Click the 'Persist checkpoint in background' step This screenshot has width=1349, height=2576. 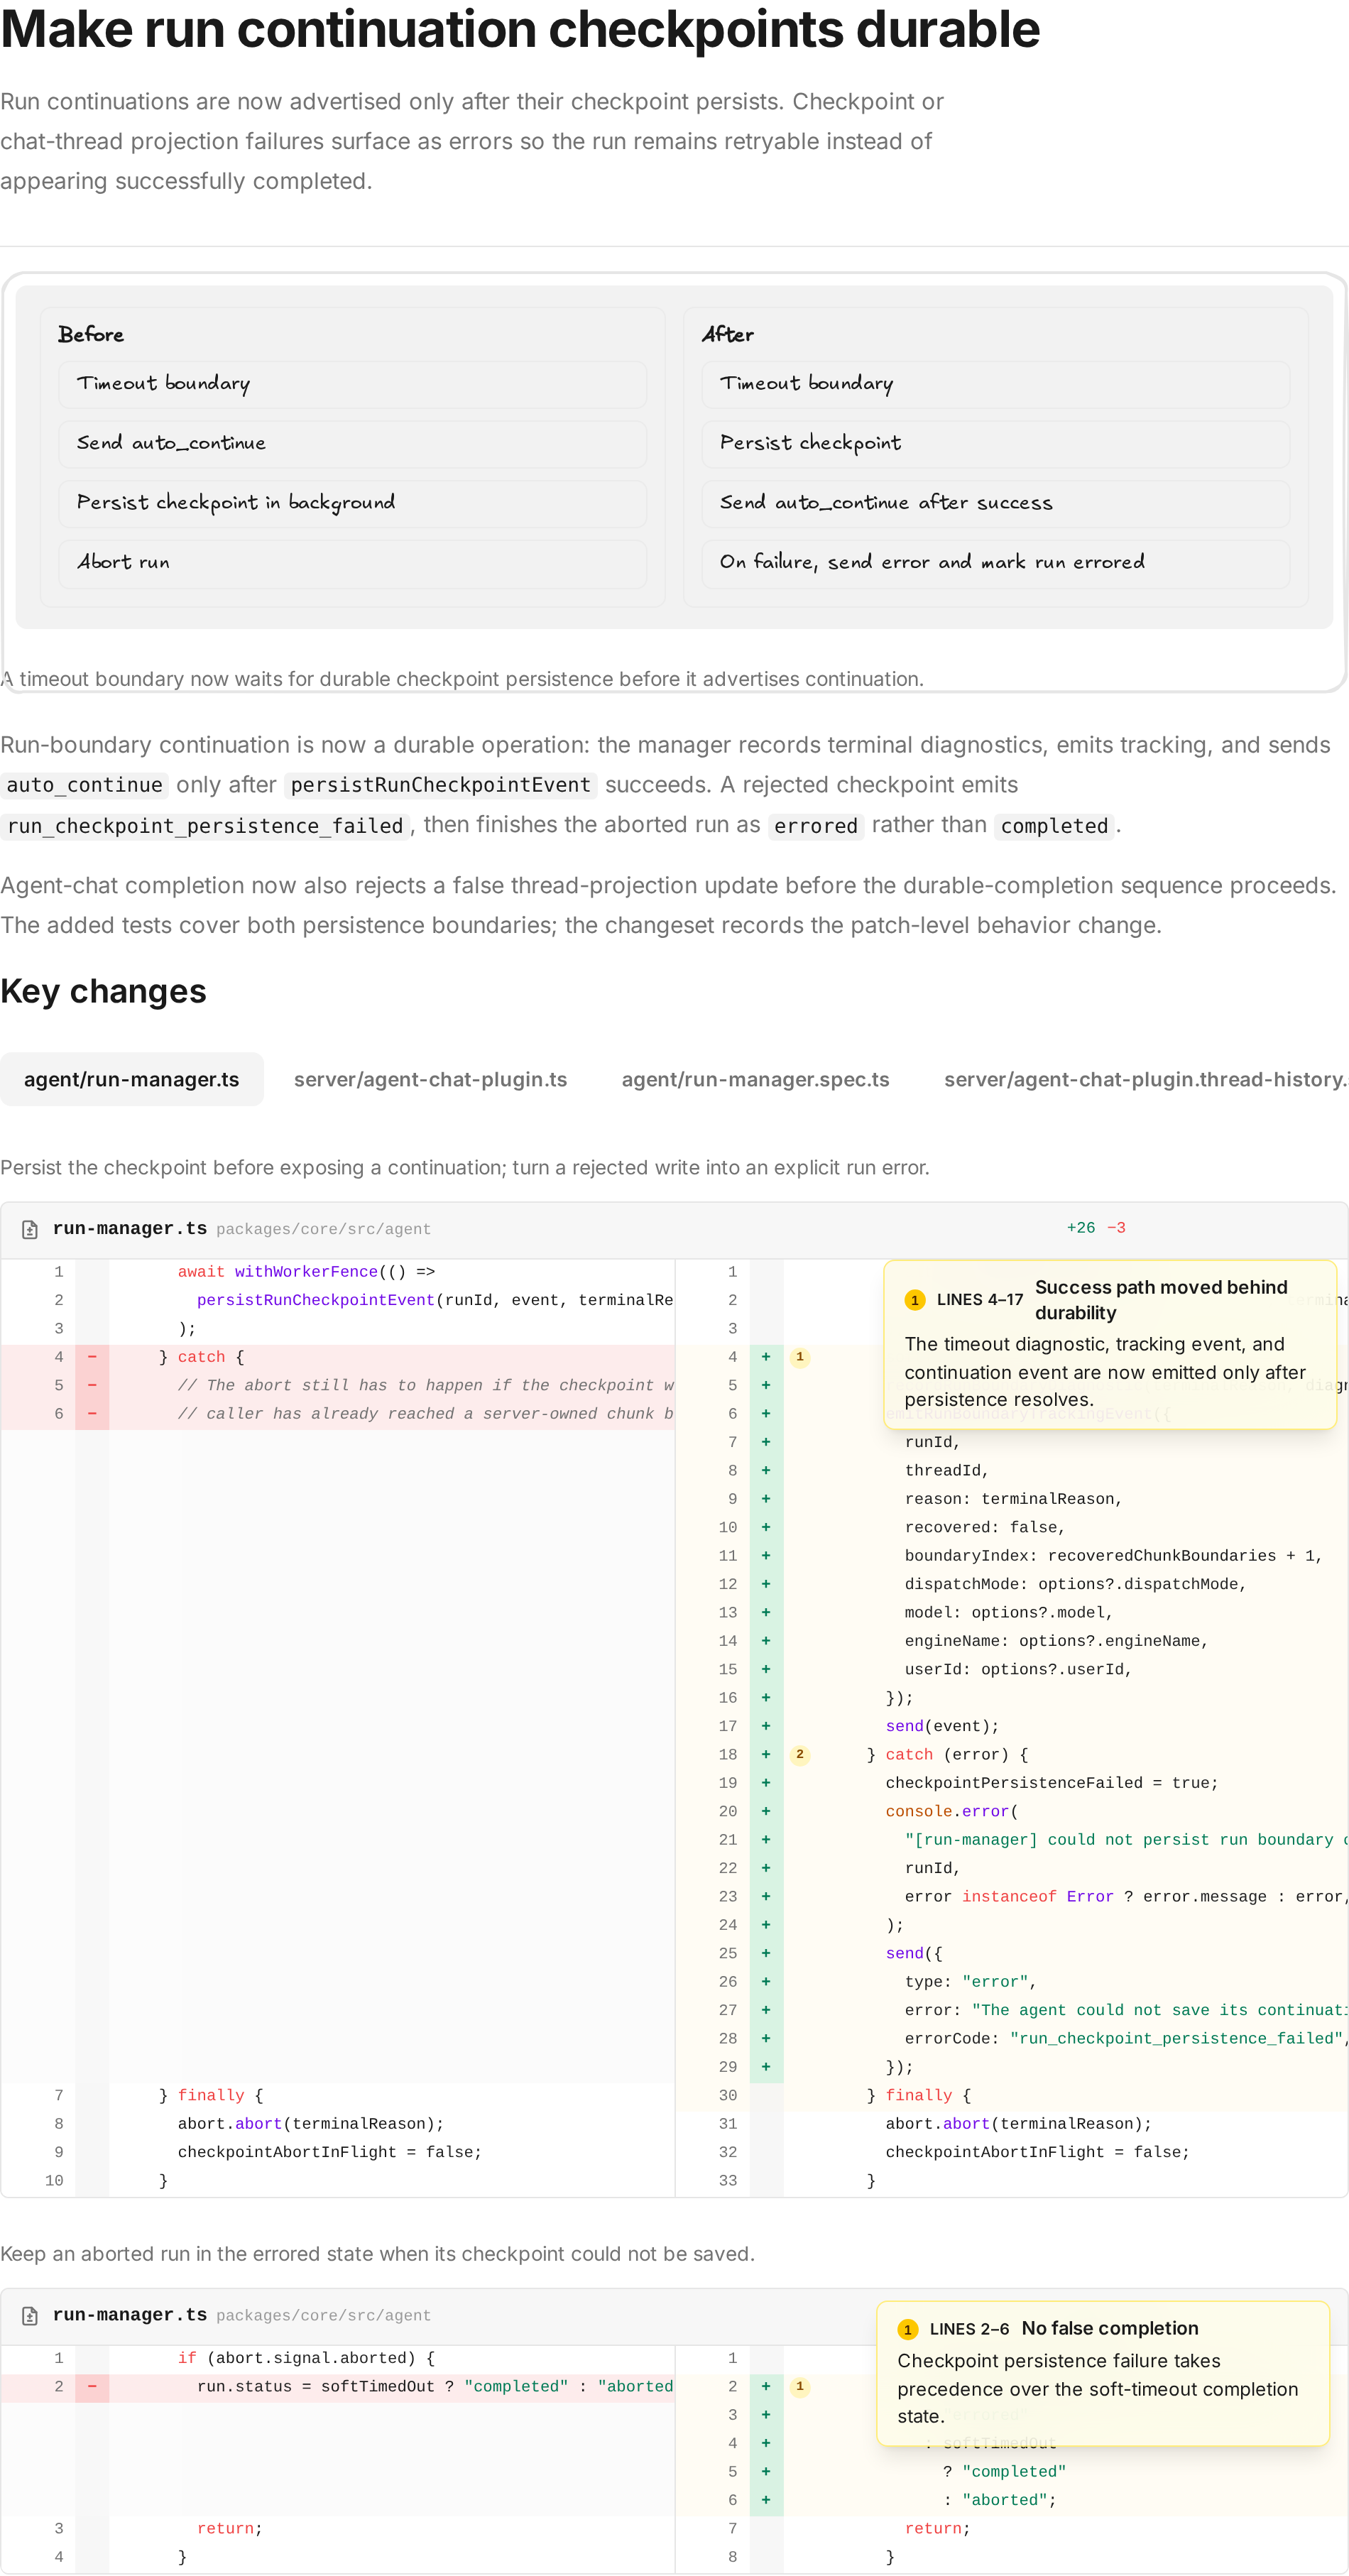[353, 503]
